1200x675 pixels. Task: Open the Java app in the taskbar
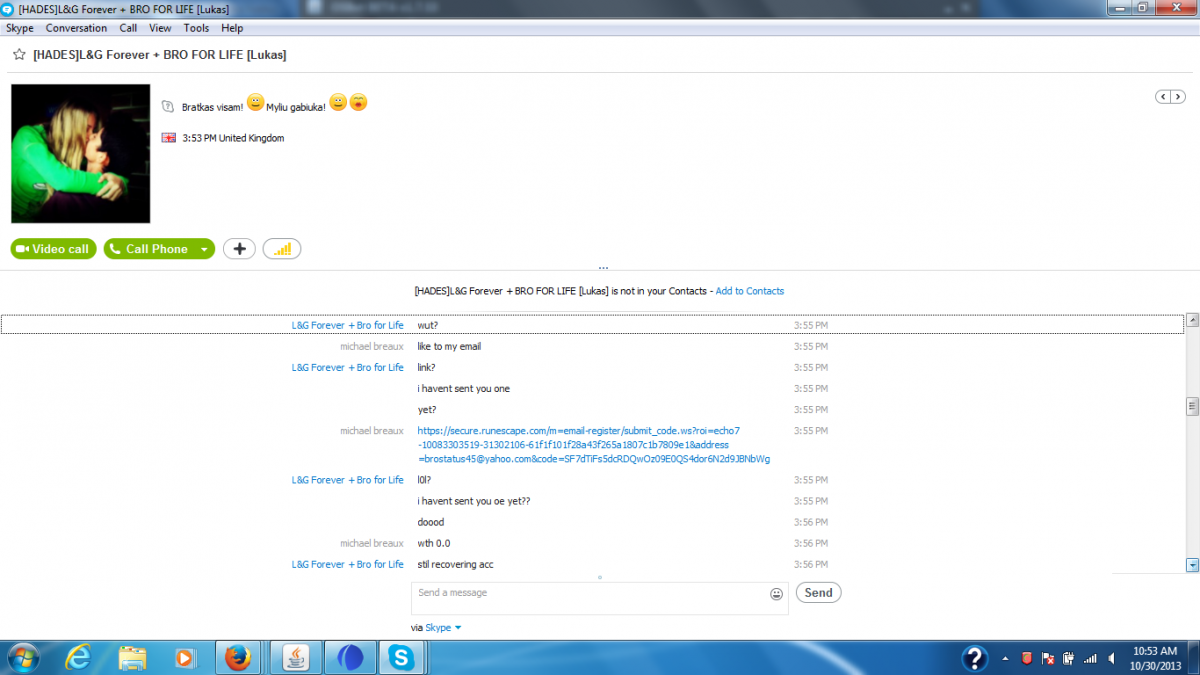pyautogui.click(x=295, y=657)
